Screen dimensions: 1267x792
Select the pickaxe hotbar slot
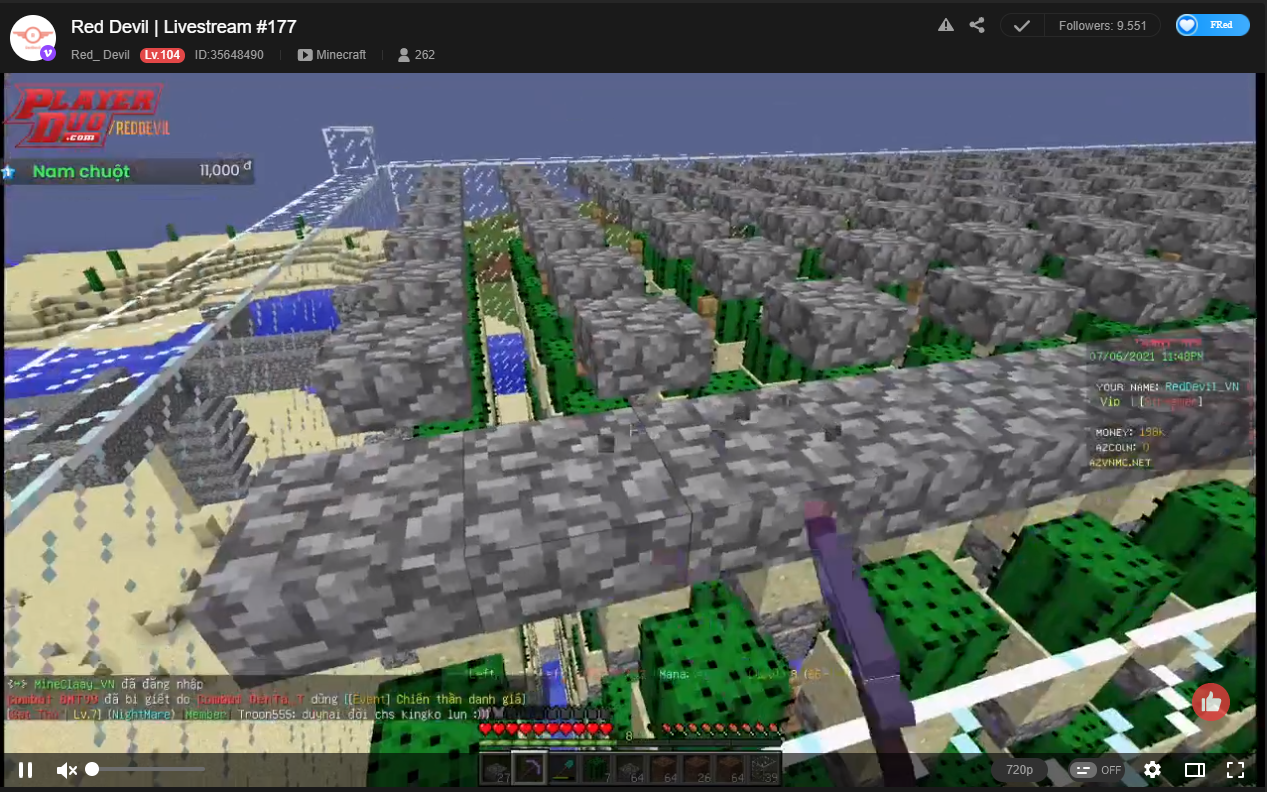tap(529, 769)
